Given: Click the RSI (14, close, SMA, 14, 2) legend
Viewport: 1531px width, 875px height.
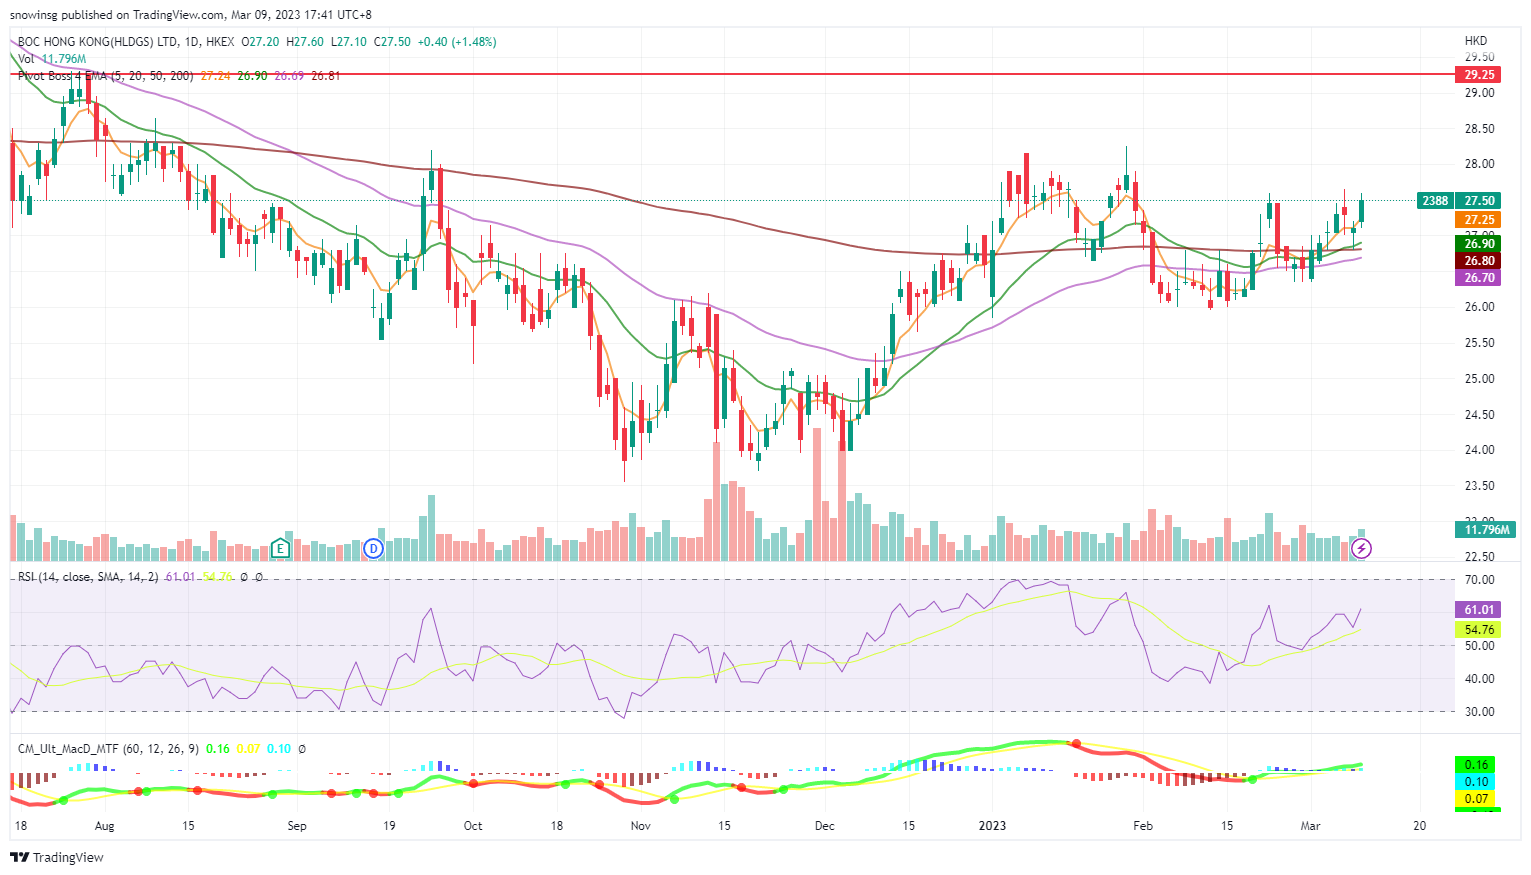Looking at the screenshot, I should click(x=88, y=577).
